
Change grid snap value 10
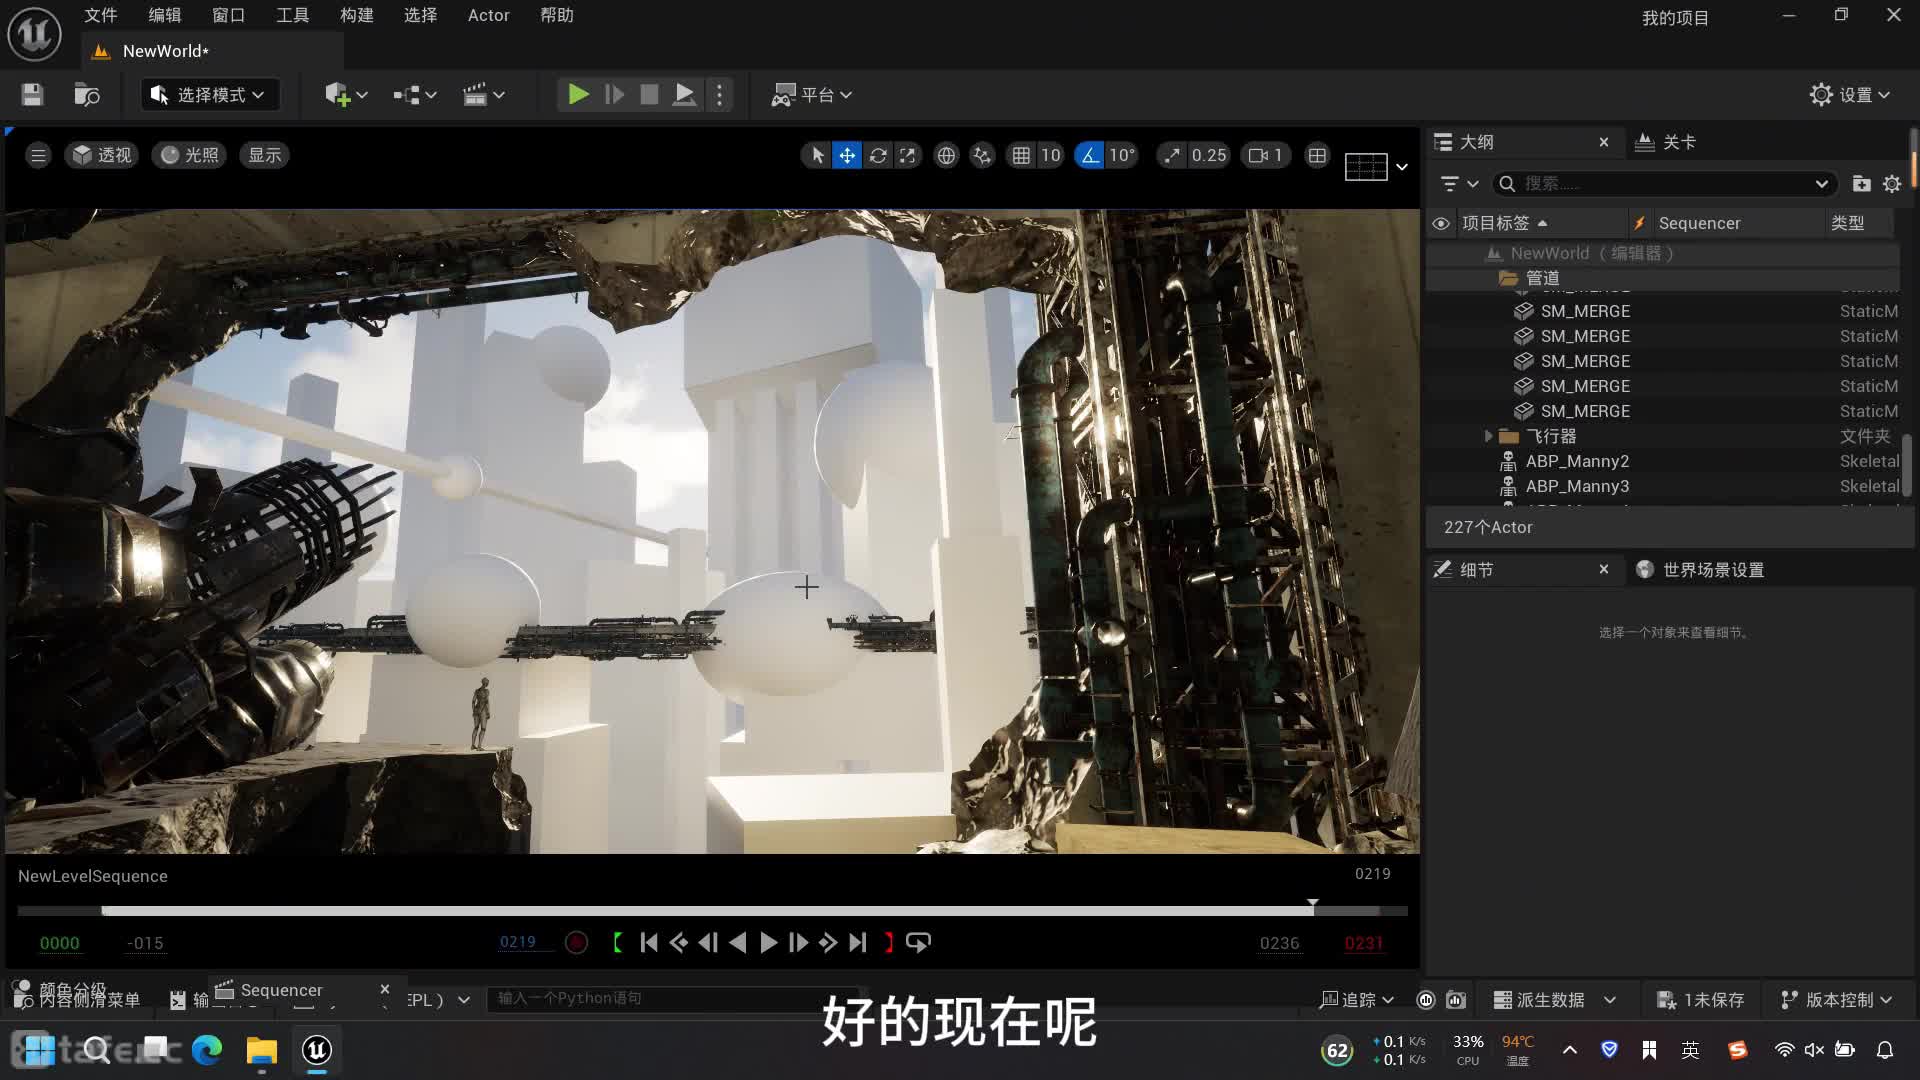pos(1050,155)
